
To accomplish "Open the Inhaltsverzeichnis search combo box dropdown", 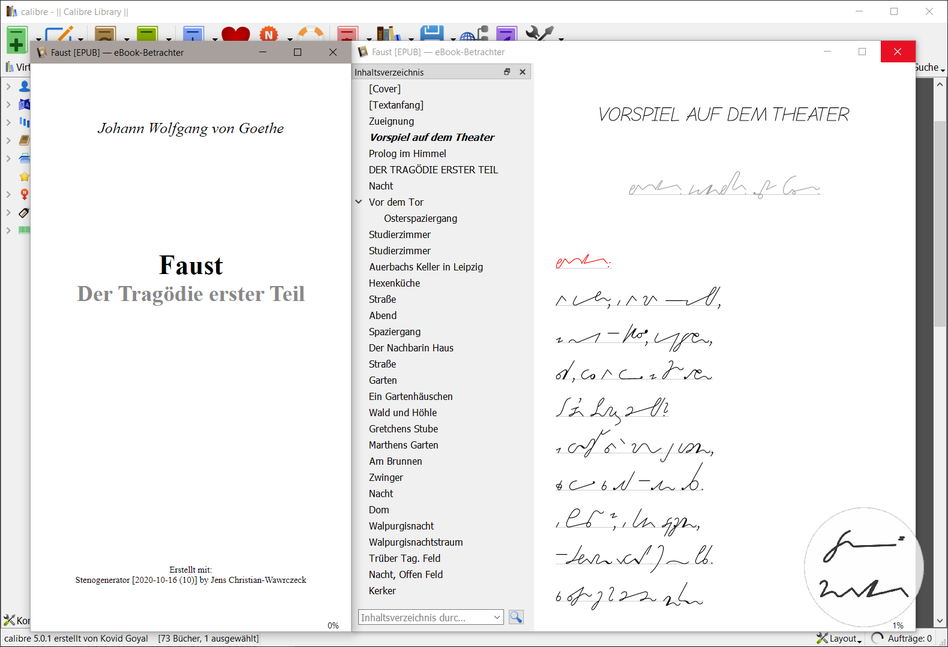I will click(x=498, y=617).
